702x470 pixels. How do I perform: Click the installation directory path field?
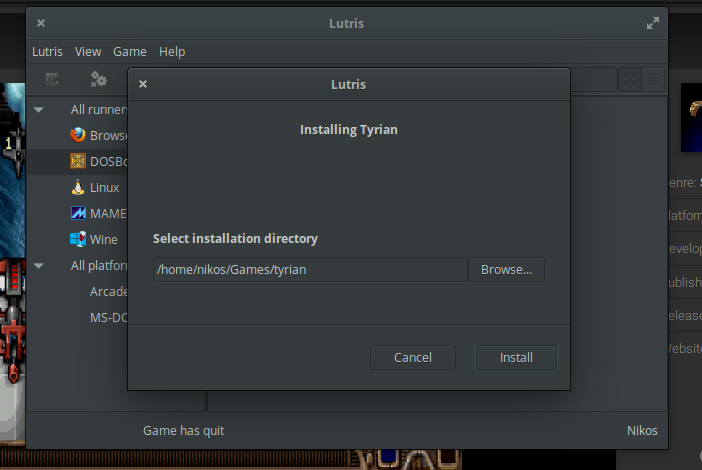[x=310, y=269]
